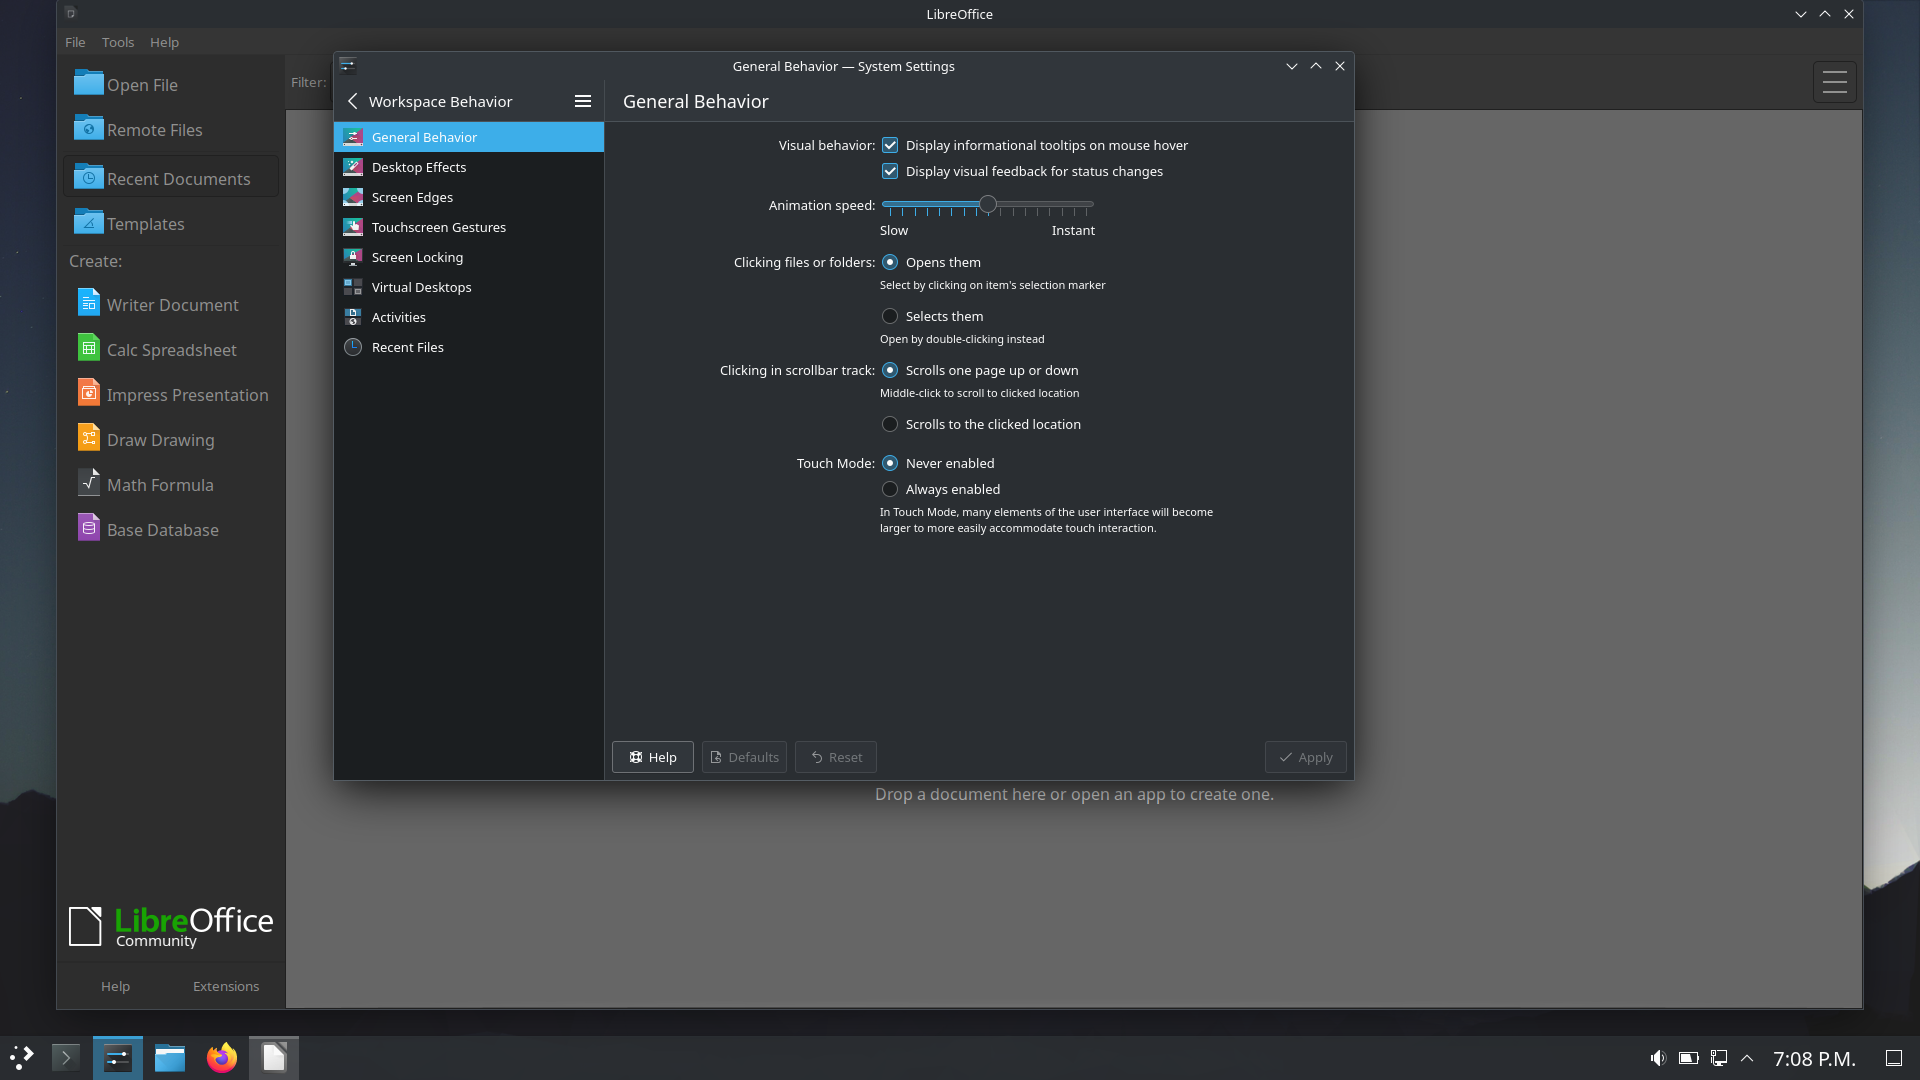Open LibreOffice Start Center hamburger menu
1920x1080 pixels.
tap(1834, 82)
